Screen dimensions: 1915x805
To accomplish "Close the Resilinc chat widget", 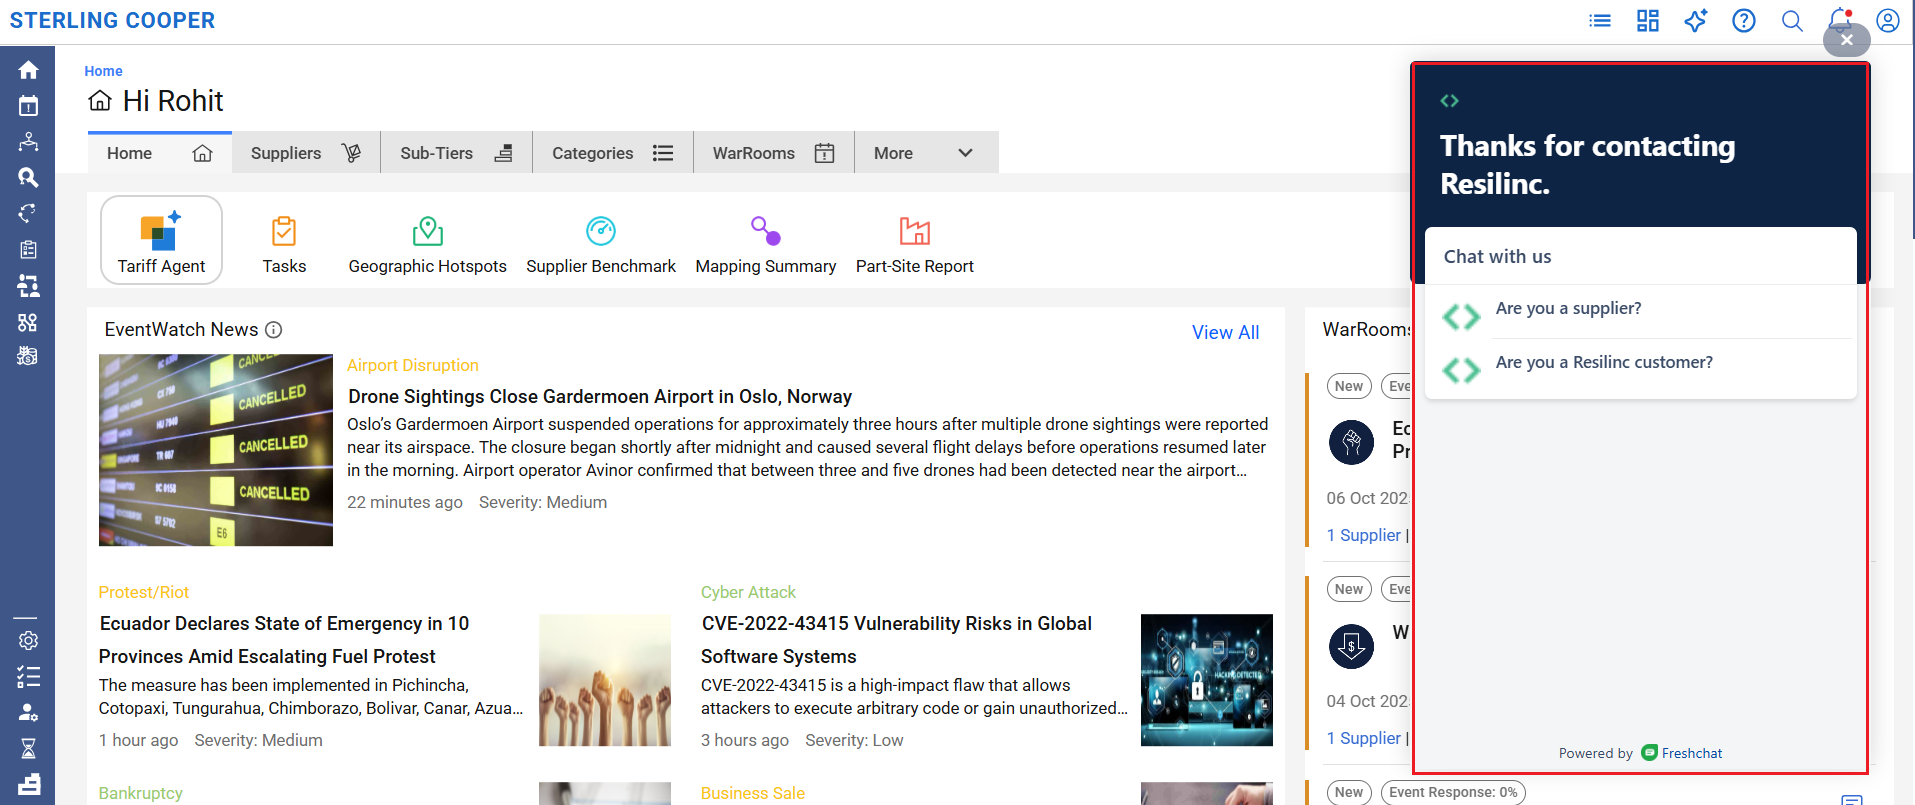I will [x=1847, y=40].
